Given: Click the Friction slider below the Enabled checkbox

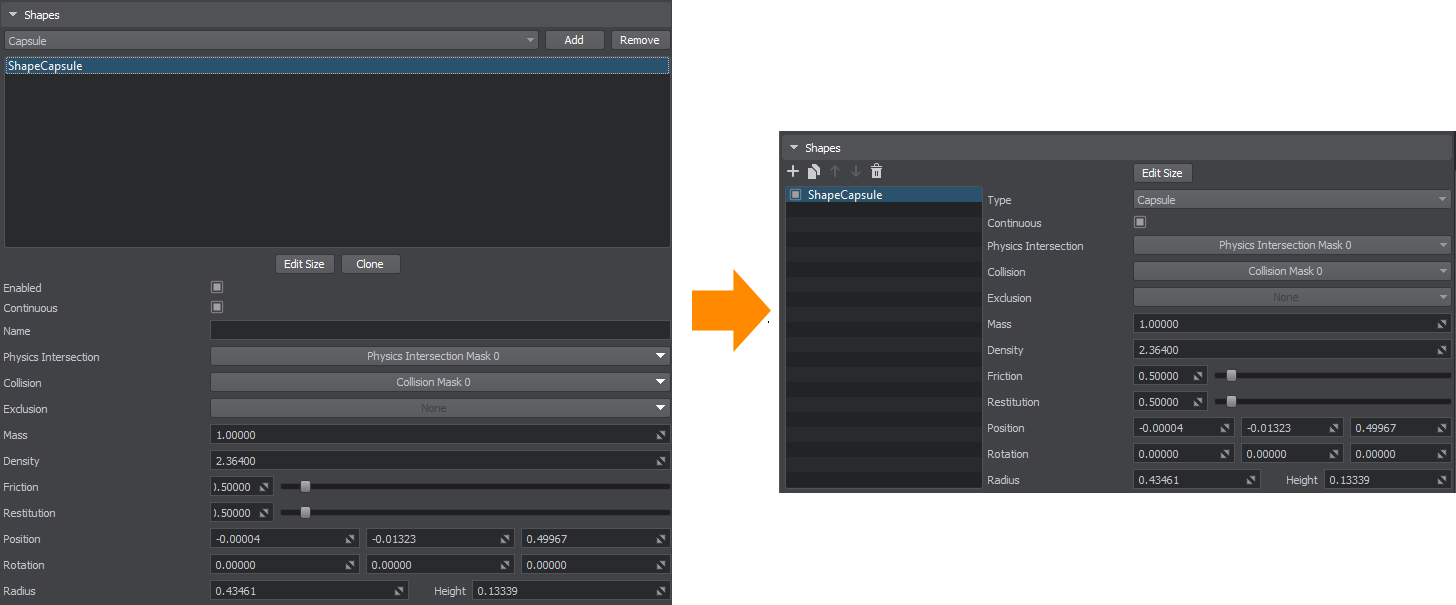Looking at the screenshot, I should 475,487.
